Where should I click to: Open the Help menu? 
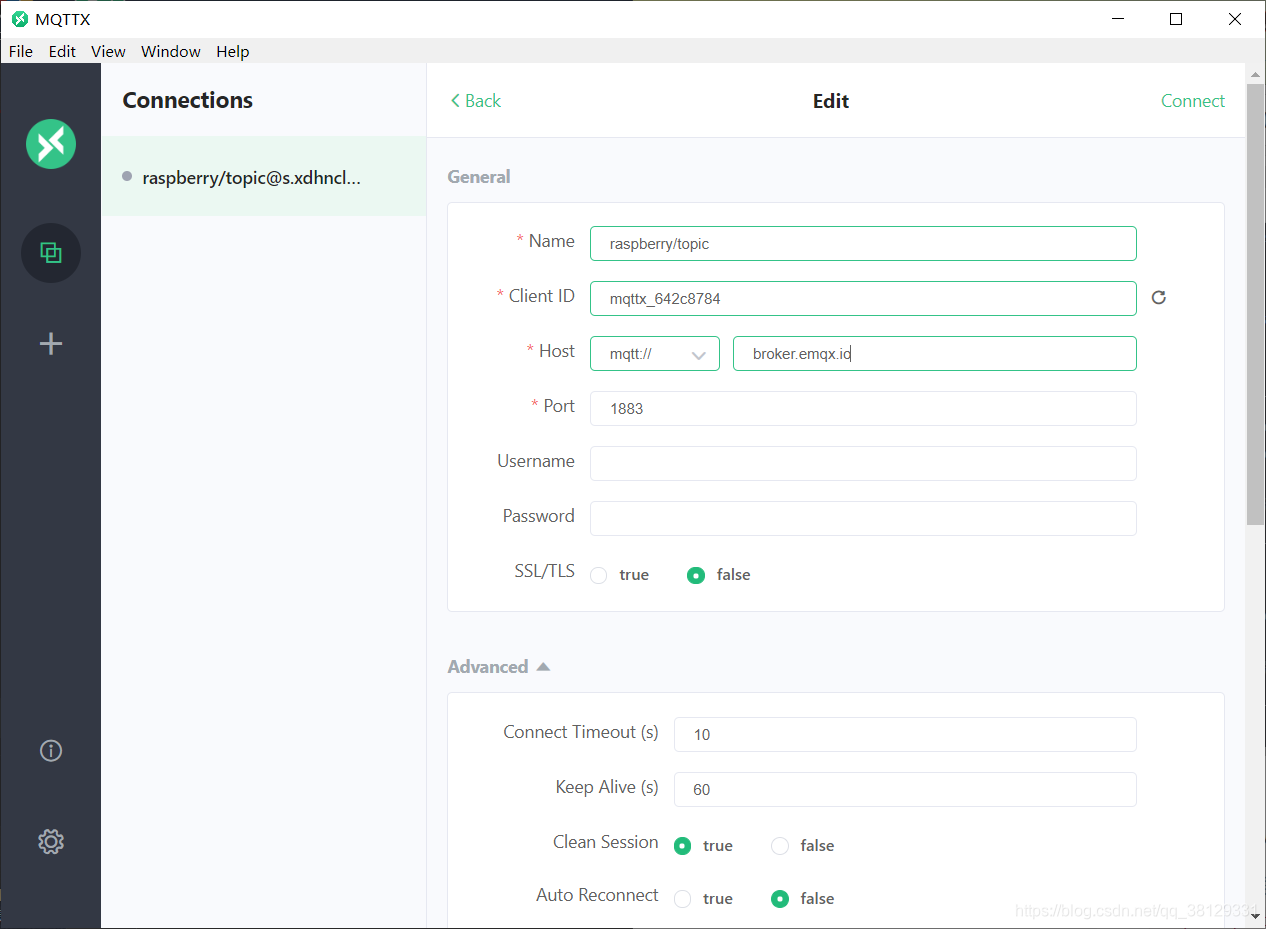pos(233,51)
